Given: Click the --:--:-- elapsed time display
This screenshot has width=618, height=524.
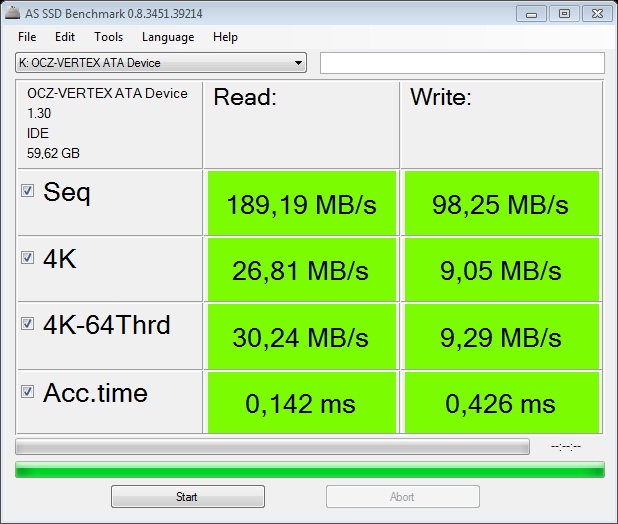Looking at the screenshot, I should 566,446.
